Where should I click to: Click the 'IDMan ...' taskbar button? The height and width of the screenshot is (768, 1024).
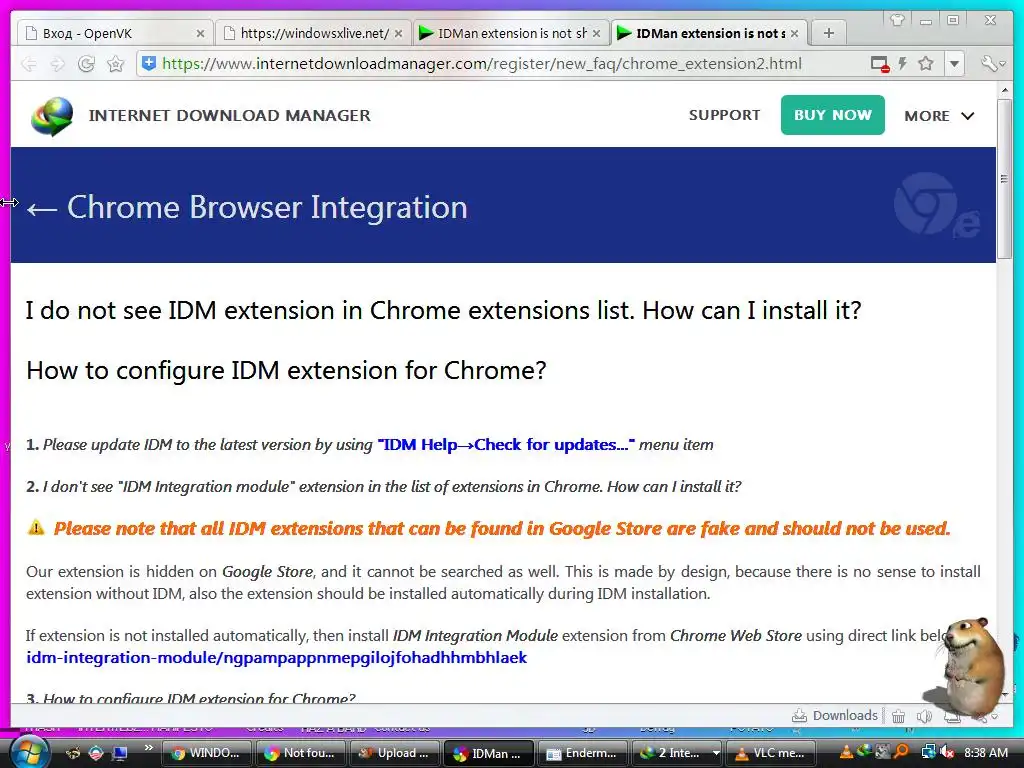tap(488, 753)
